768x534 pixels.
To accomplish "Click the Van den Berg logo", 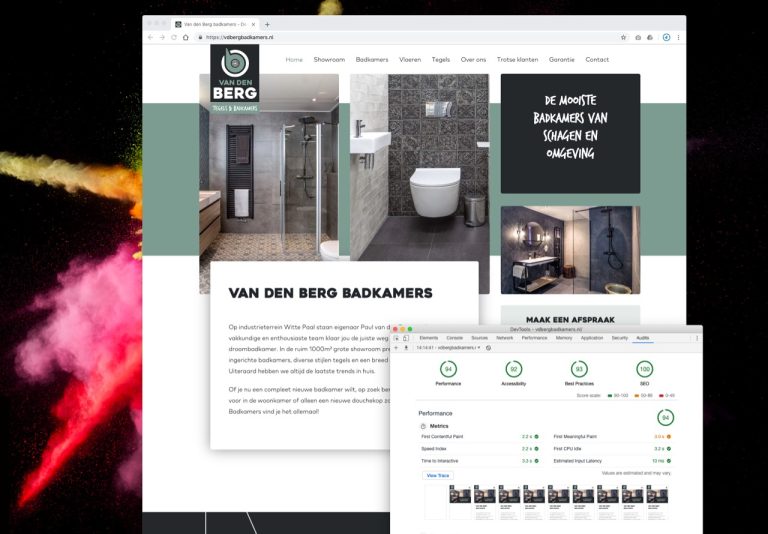I will coord(235,79).
